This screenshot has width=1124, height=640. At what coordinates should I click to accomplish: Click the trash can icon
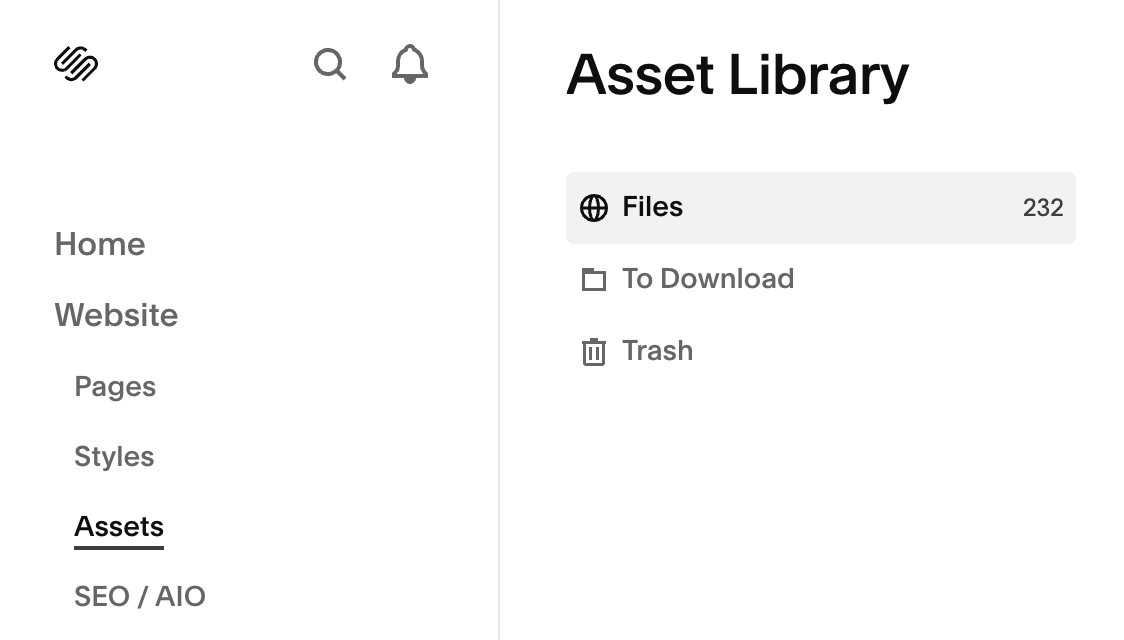click(x=594, y=351)
